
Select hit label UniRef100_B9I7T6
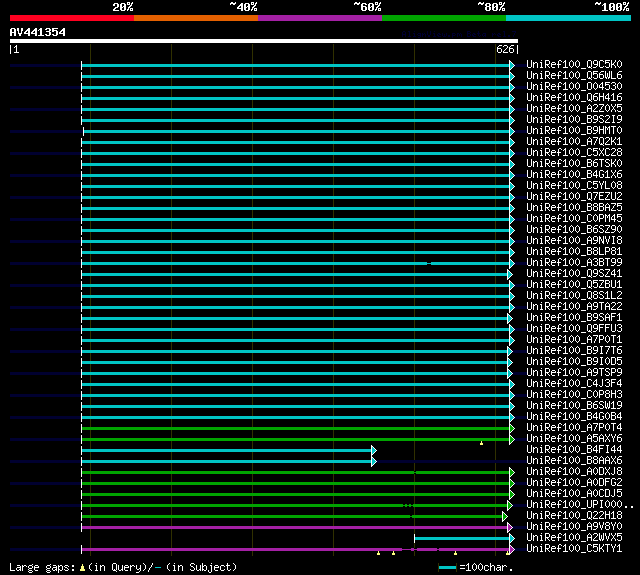(x=574, y=351)
